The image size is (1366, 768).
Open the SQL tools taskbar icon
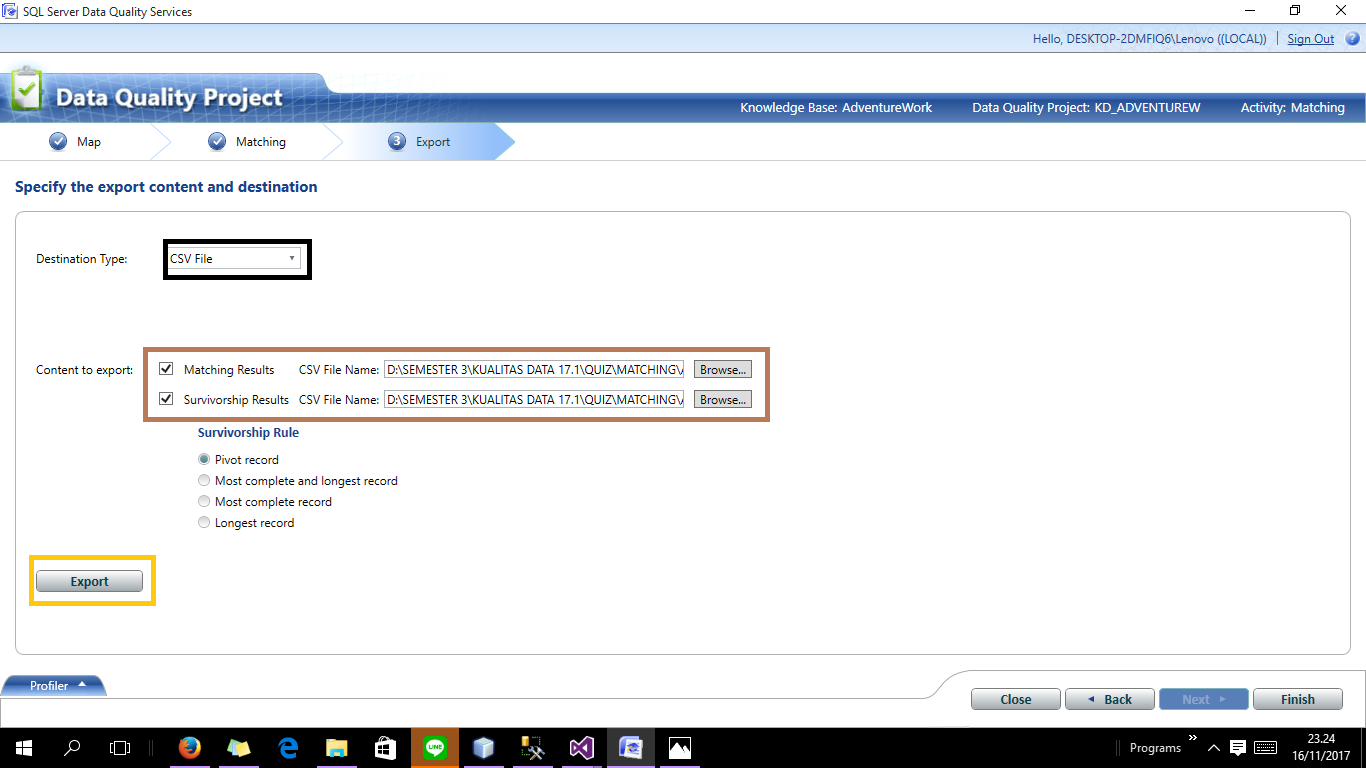[x=533, y=748]
